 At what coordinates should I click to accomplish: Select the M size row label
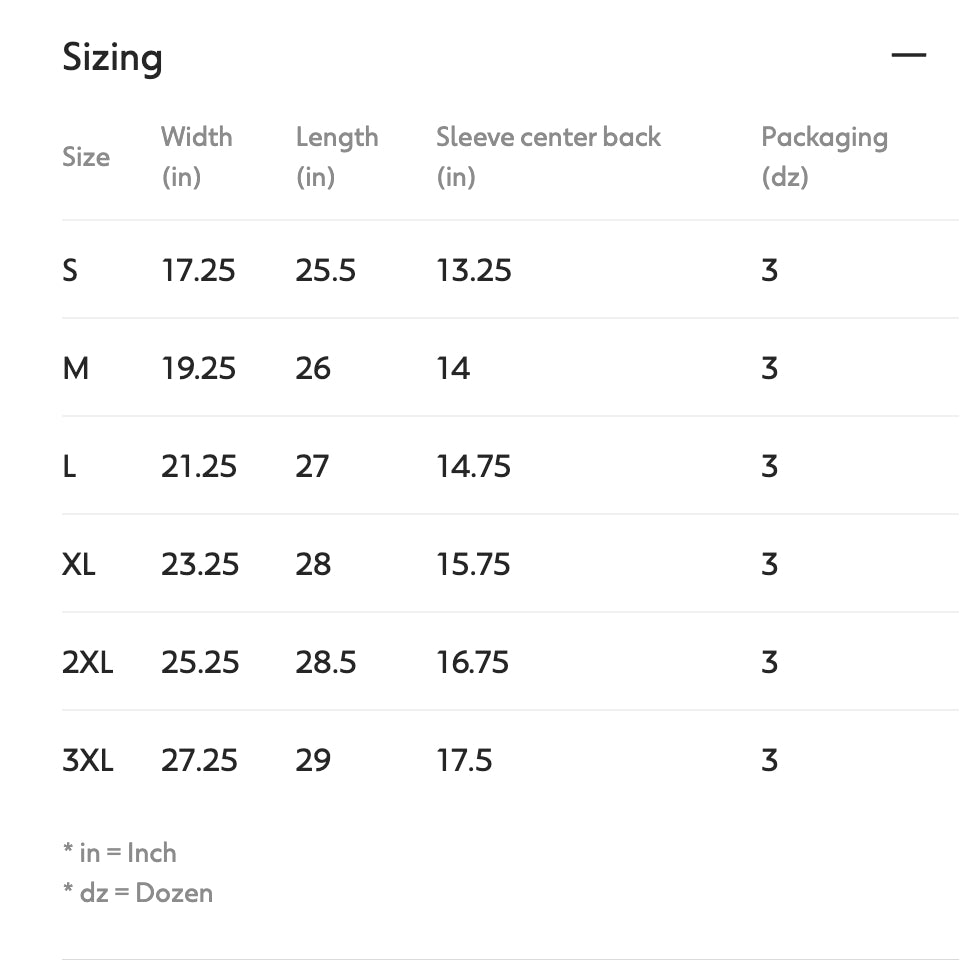(76, 369)
